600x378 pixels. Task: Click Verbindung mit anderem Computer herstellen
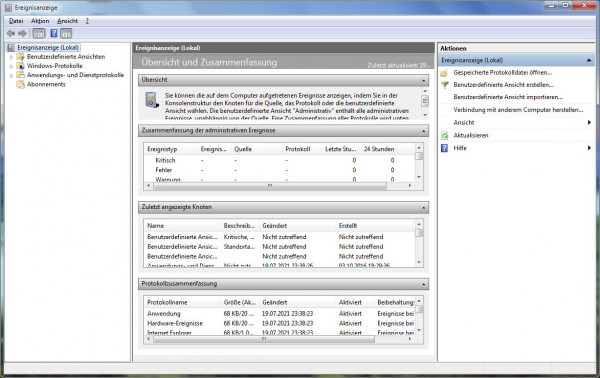click(518, 109)
